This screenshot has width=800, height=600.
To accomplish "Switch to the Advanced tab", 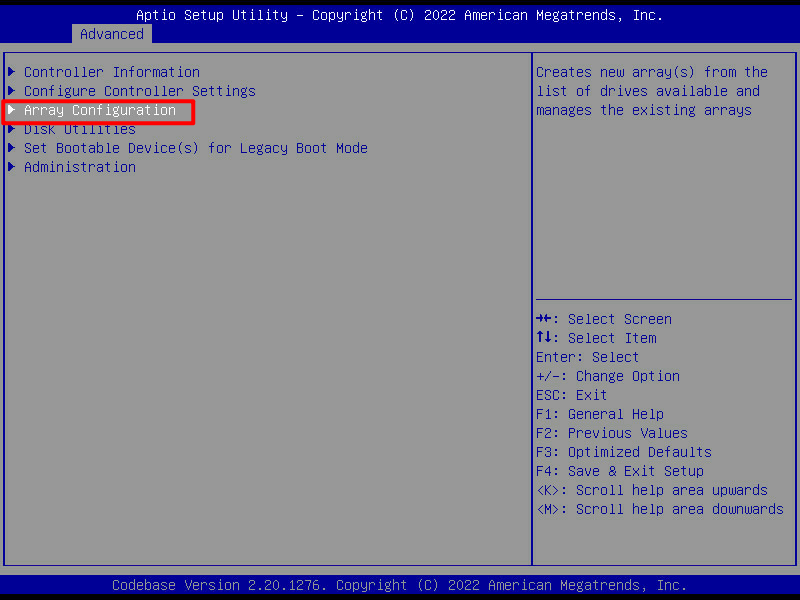I will click(112, 34).
